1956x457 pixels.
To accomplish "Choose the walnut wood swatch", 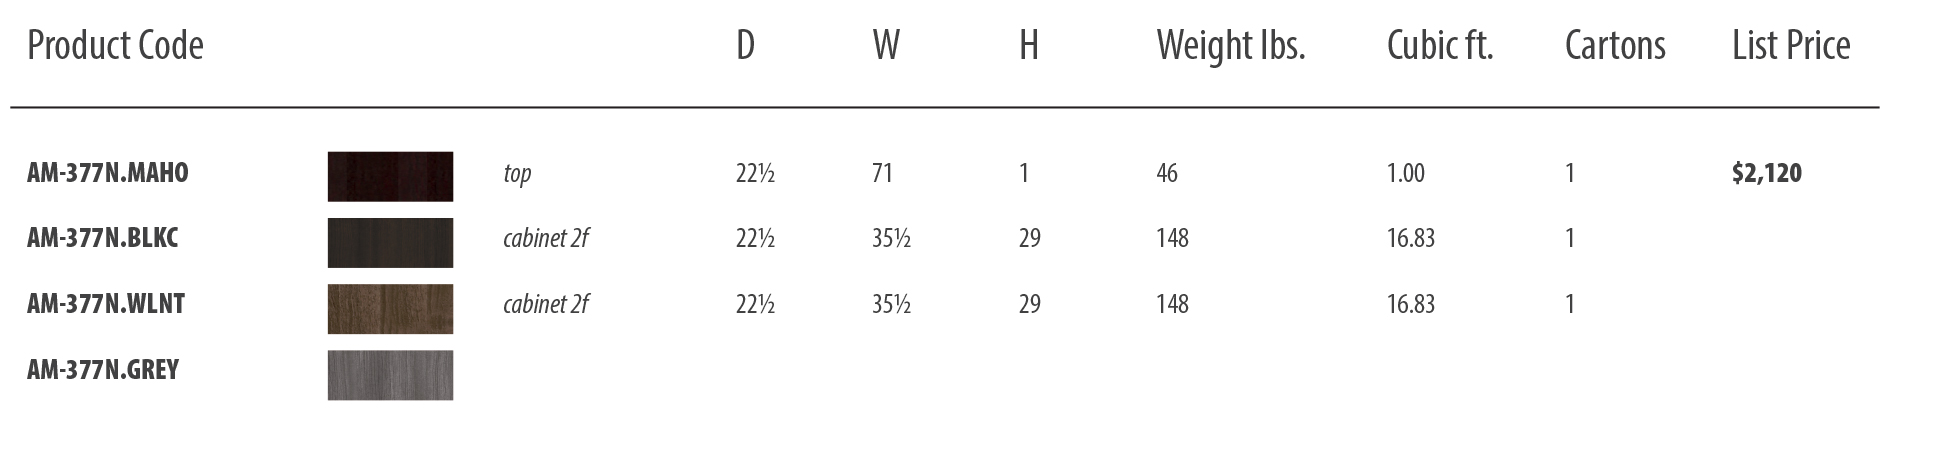I will pos(390,309).
